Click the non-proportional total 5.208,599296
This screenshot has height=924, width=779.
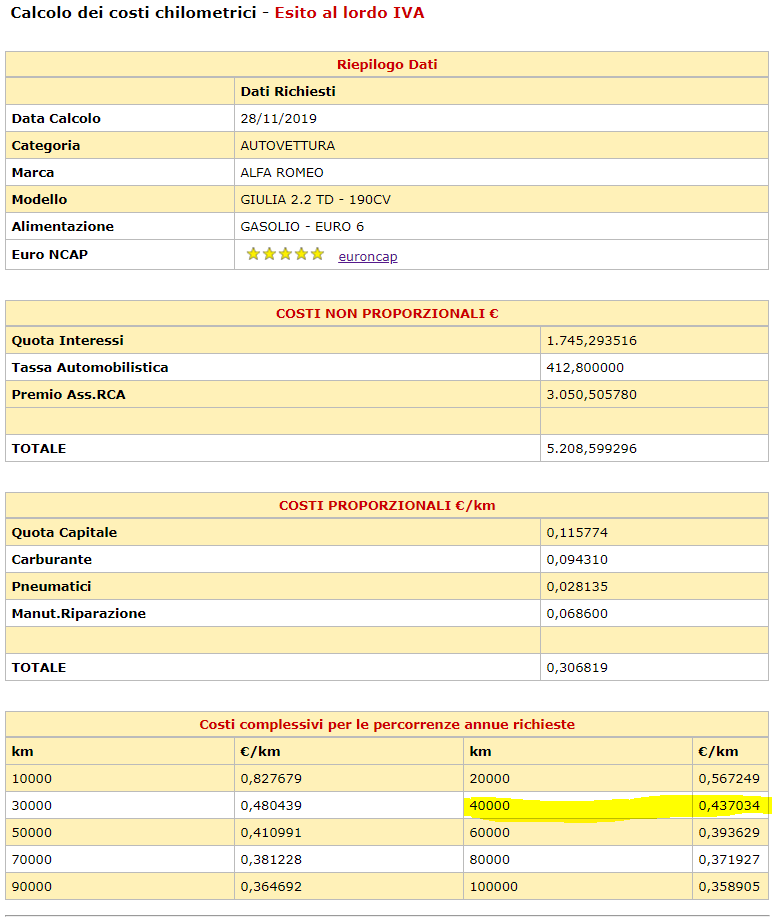[592, 448]
